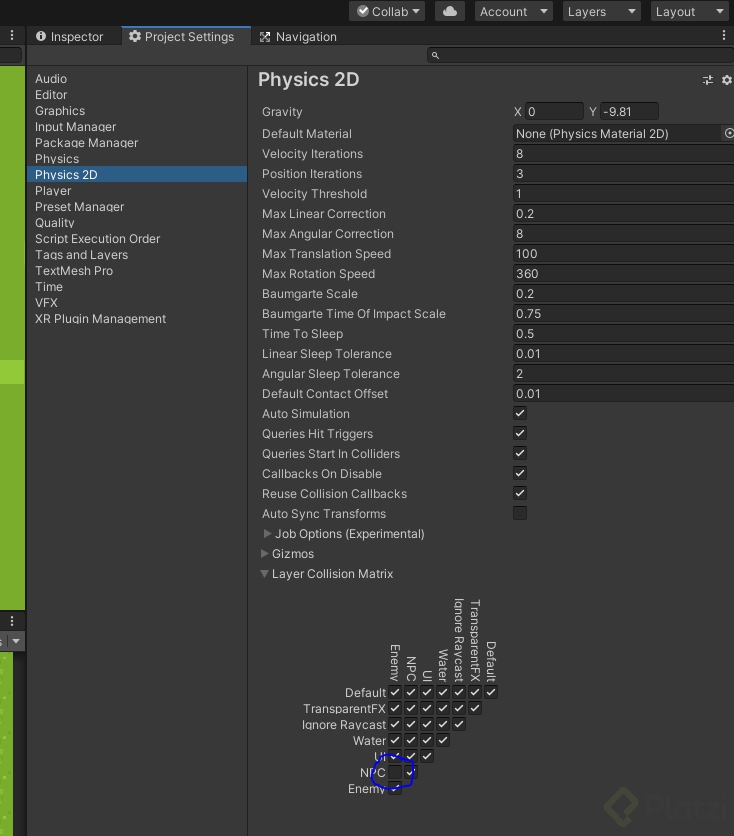Screen dimensions: 734x836
Task: Open the Layers dropdown
Action: pos(600,11)
